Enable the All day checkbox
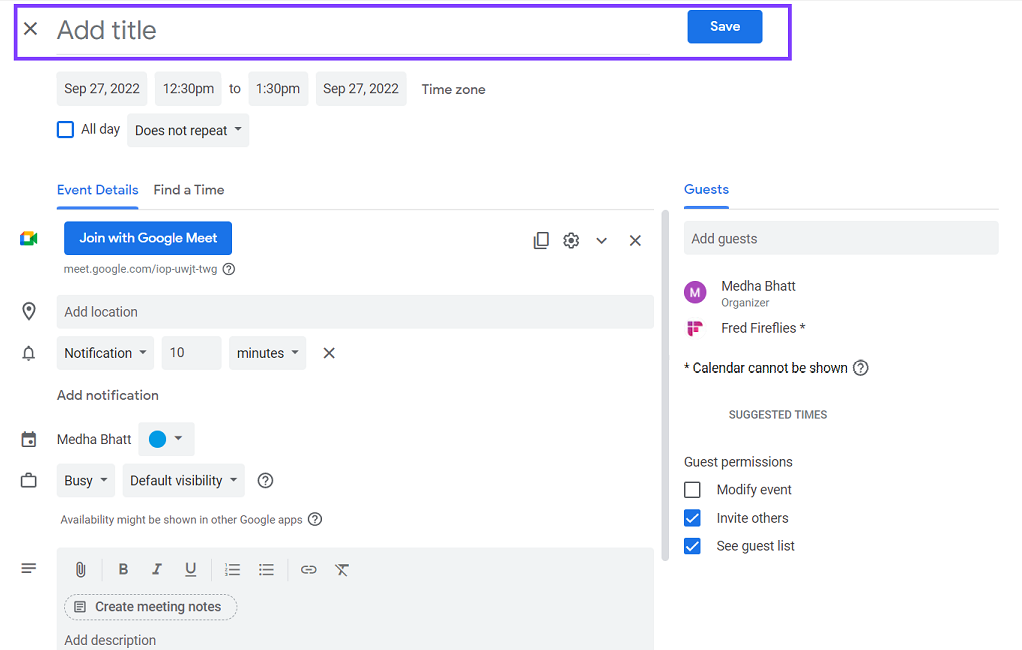Viewport: 1022px width, 650px height. point(65,129)
